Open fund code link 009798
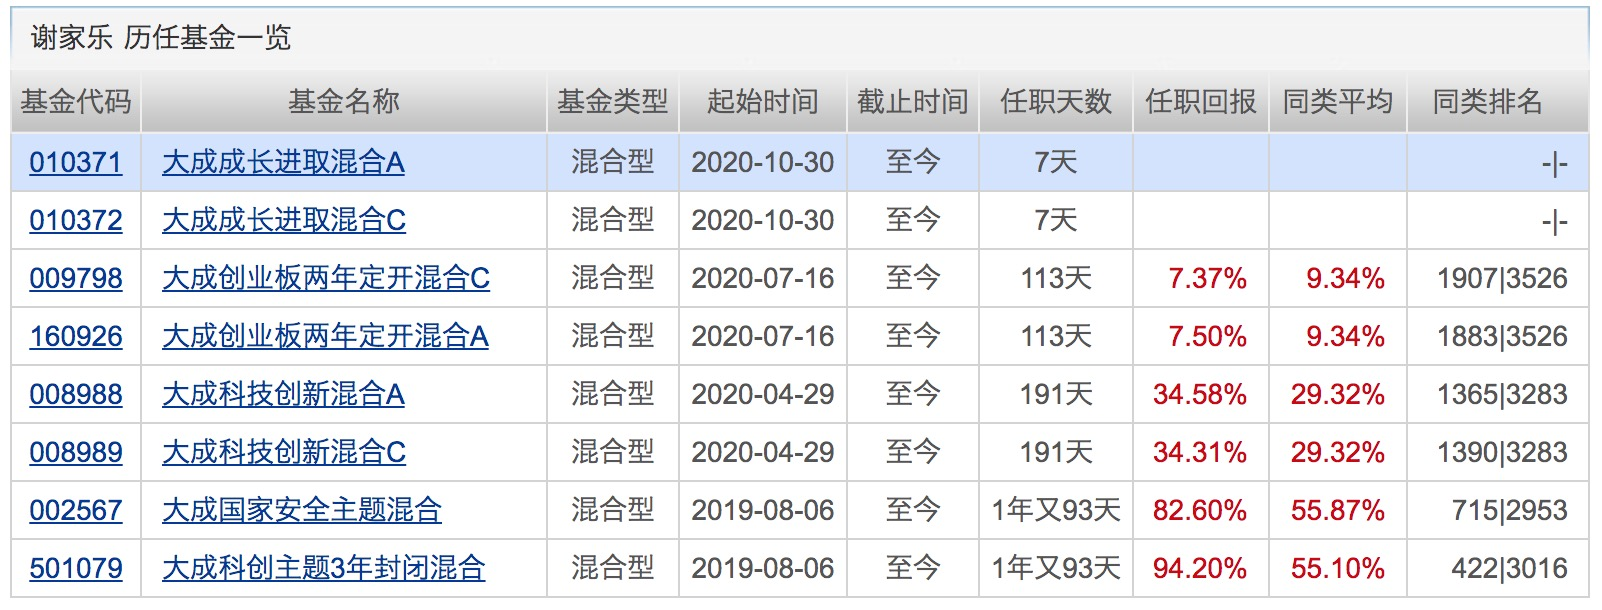The image size is (1602, 610). click(76, 279)
